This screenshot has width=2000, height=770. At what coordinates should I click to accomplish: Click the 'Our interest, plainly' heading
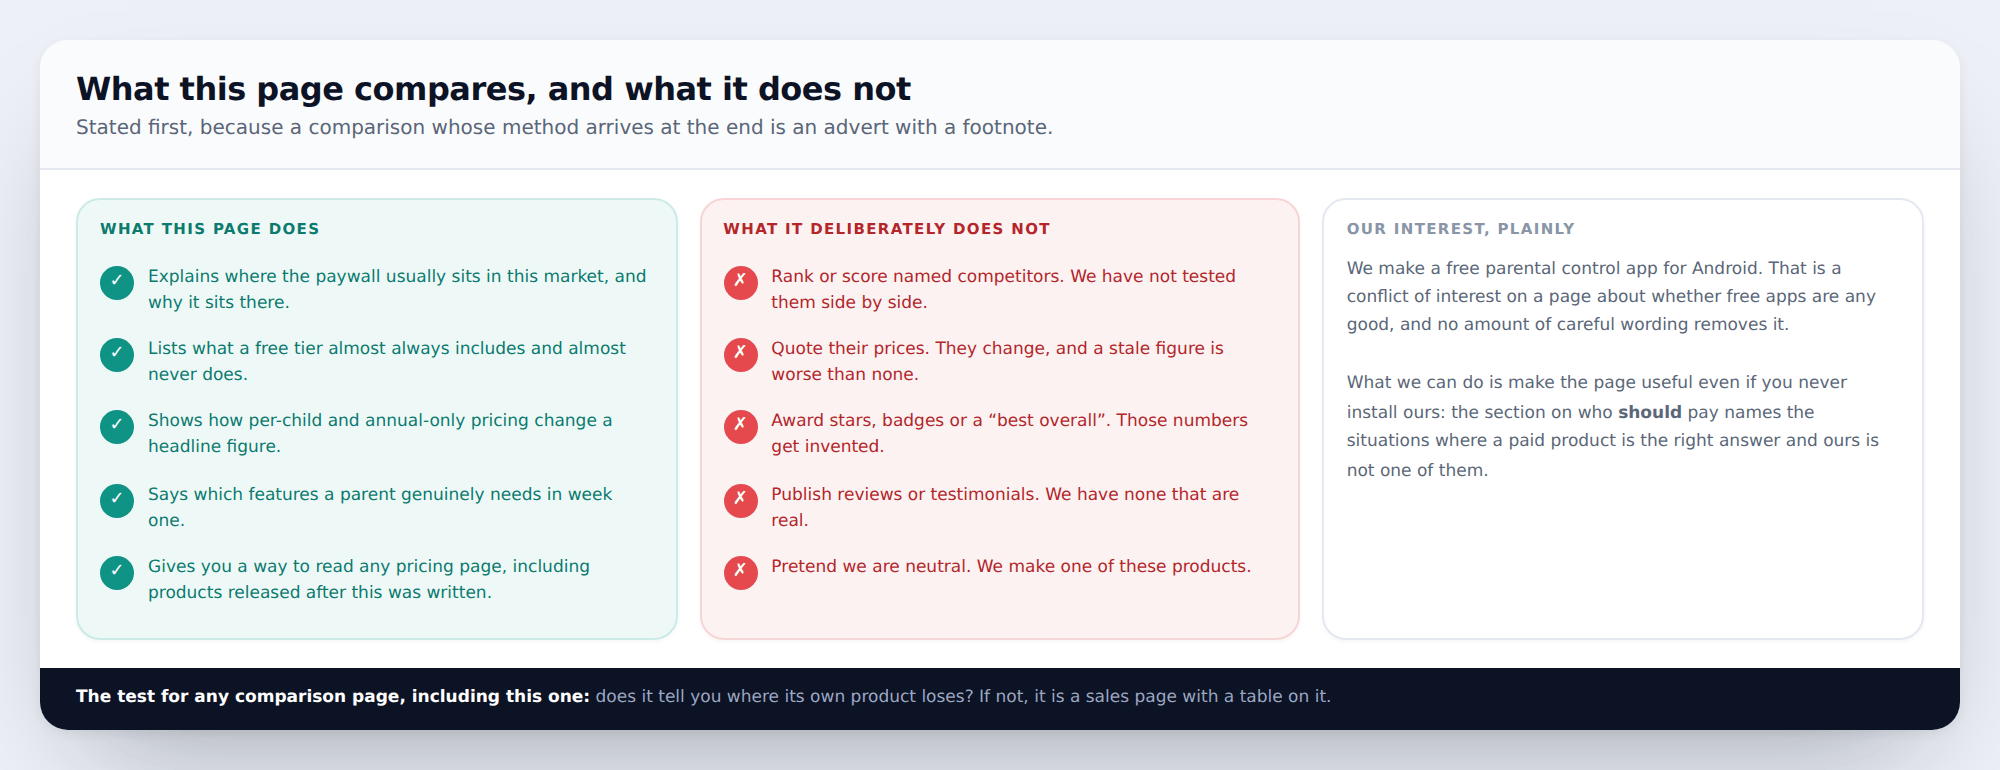coord(1461,229)
